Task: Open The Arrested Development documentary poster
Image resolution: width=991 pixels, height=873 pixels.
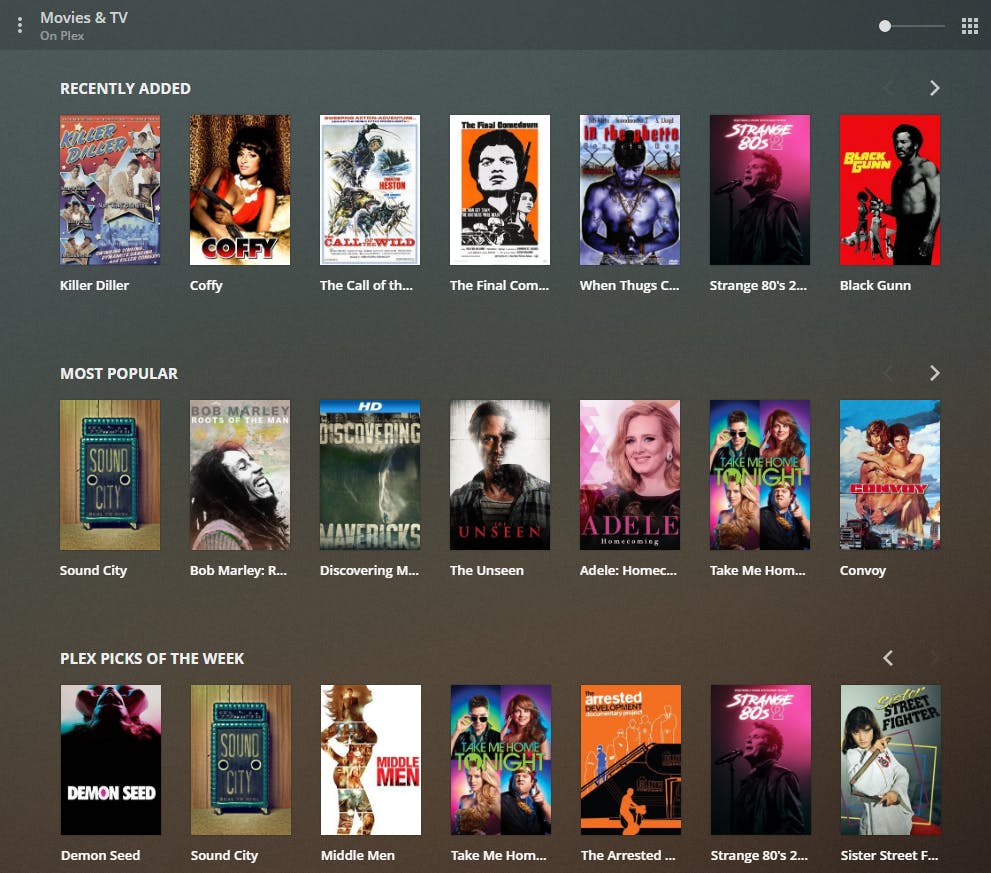Action: (x=631, y=760)
